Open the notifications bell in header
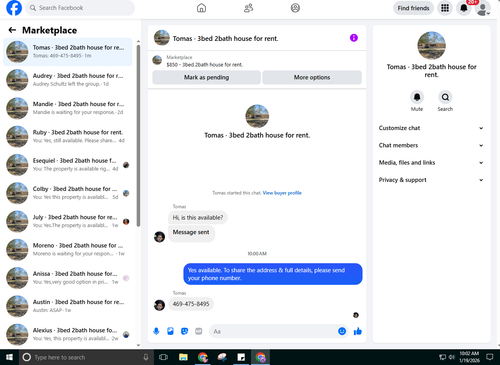 464,8
